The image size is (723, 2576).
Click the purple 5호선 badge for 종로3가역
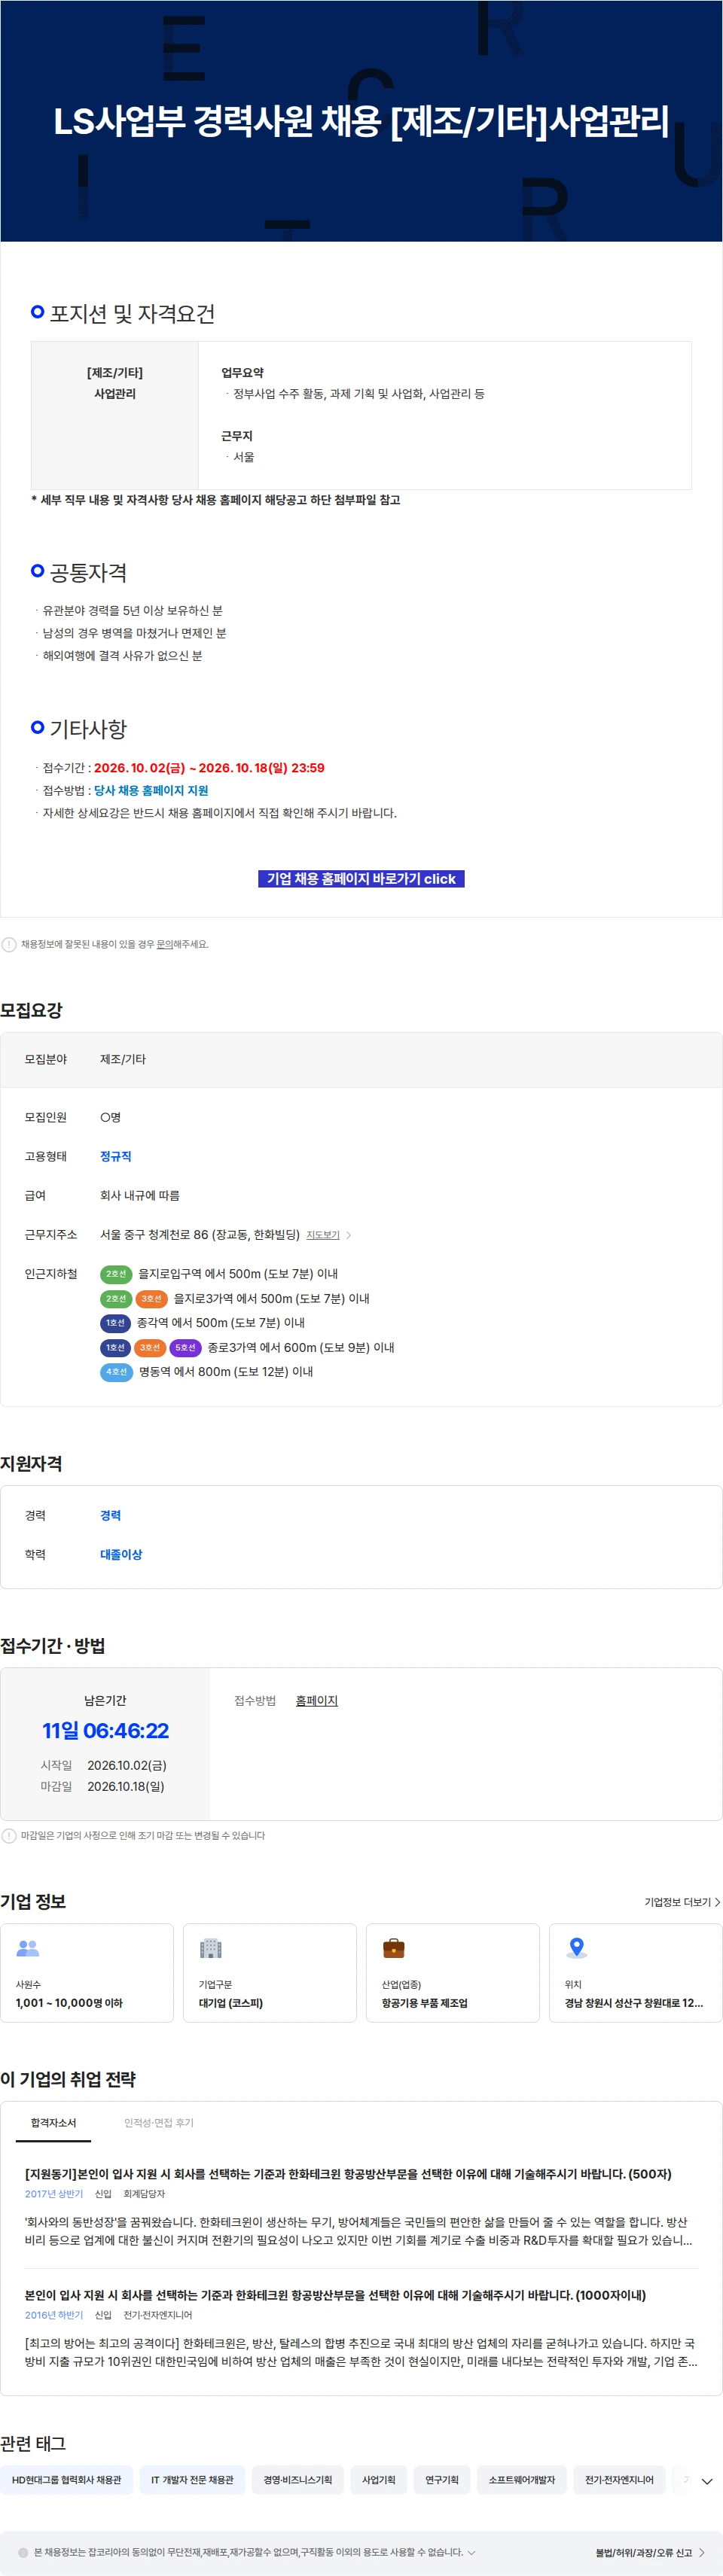click(185, 1348)
